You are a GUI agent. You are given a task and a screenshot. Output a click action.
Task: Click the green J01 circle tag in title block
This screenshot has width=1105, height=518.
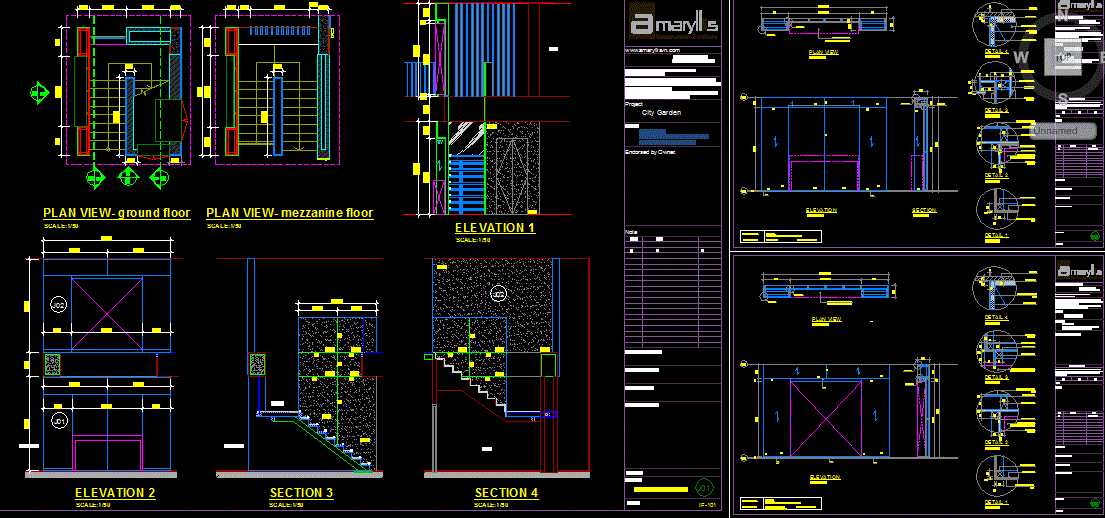click(x=704, y=488)
